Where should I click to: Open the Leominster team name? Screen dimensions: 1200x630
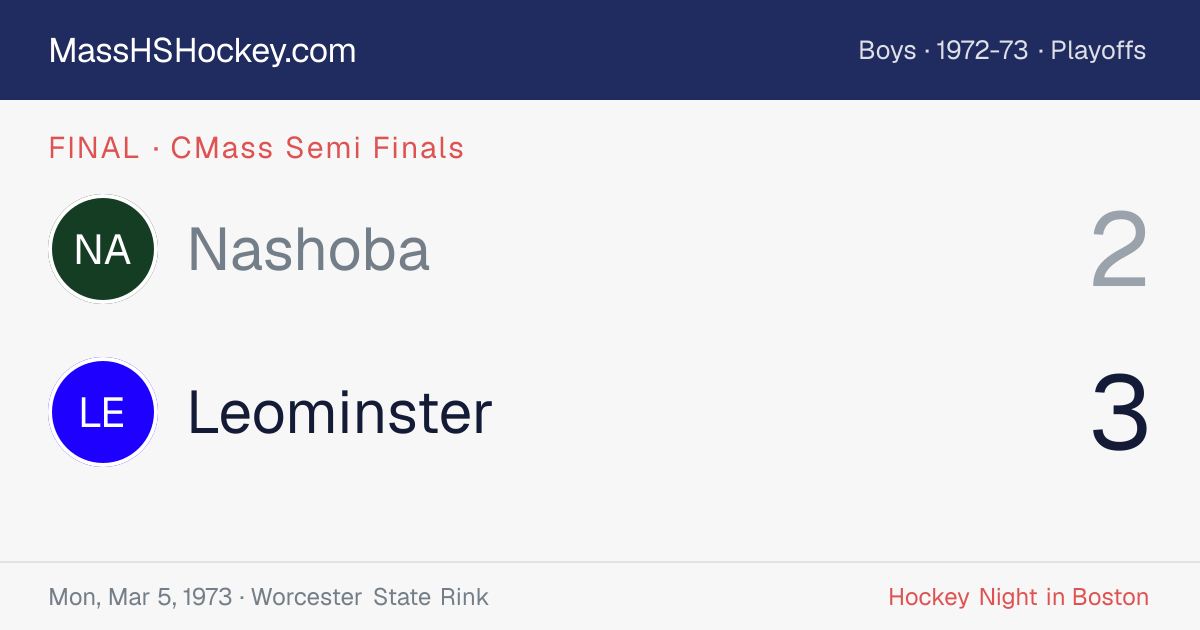[x=340, y=412]
